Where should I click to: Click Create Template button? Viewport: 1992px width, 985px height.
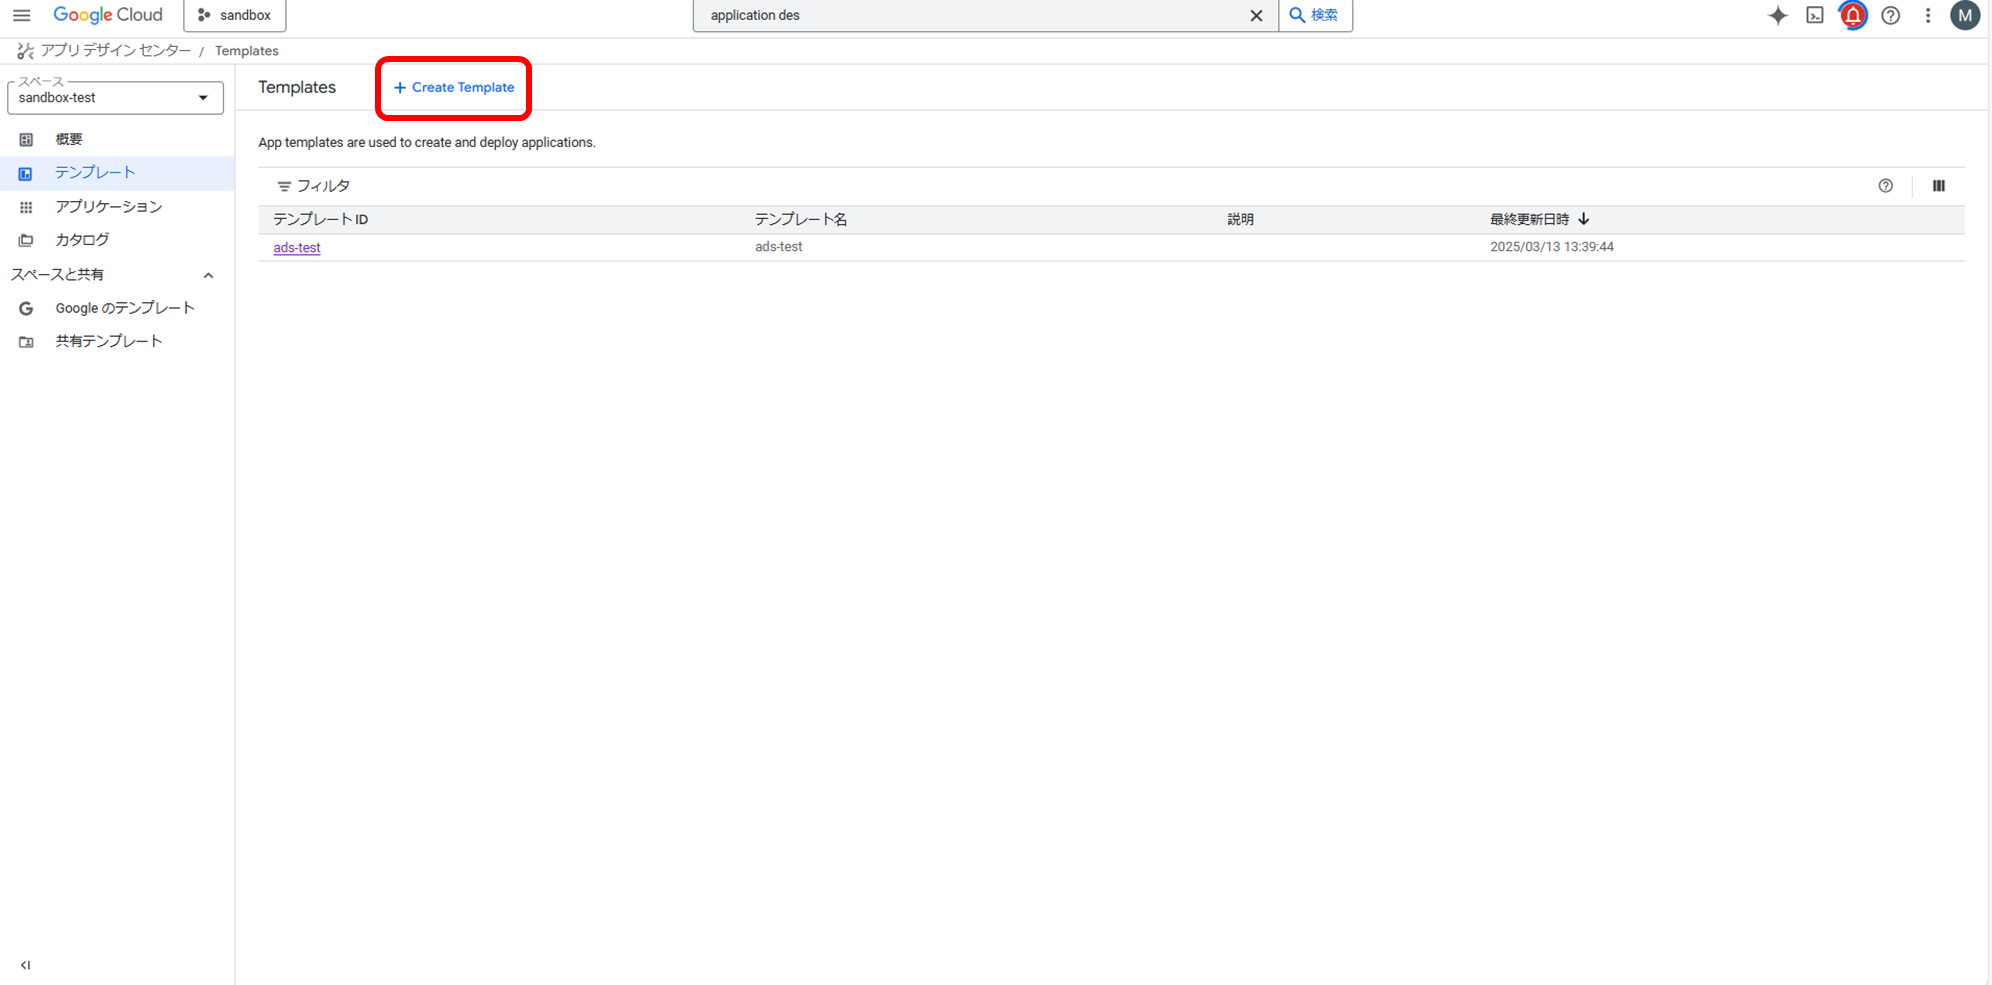(454, 88)
